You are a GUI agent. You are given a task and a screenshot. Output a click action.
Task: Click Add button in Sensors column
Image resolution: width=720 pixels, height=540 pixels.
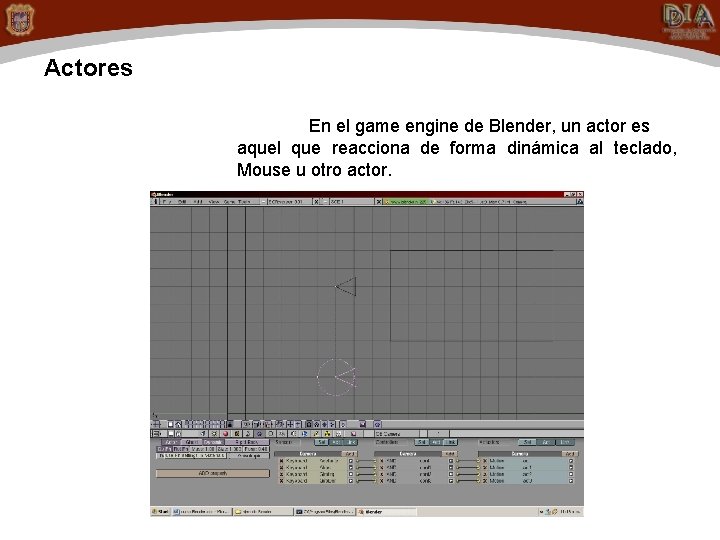349,454
